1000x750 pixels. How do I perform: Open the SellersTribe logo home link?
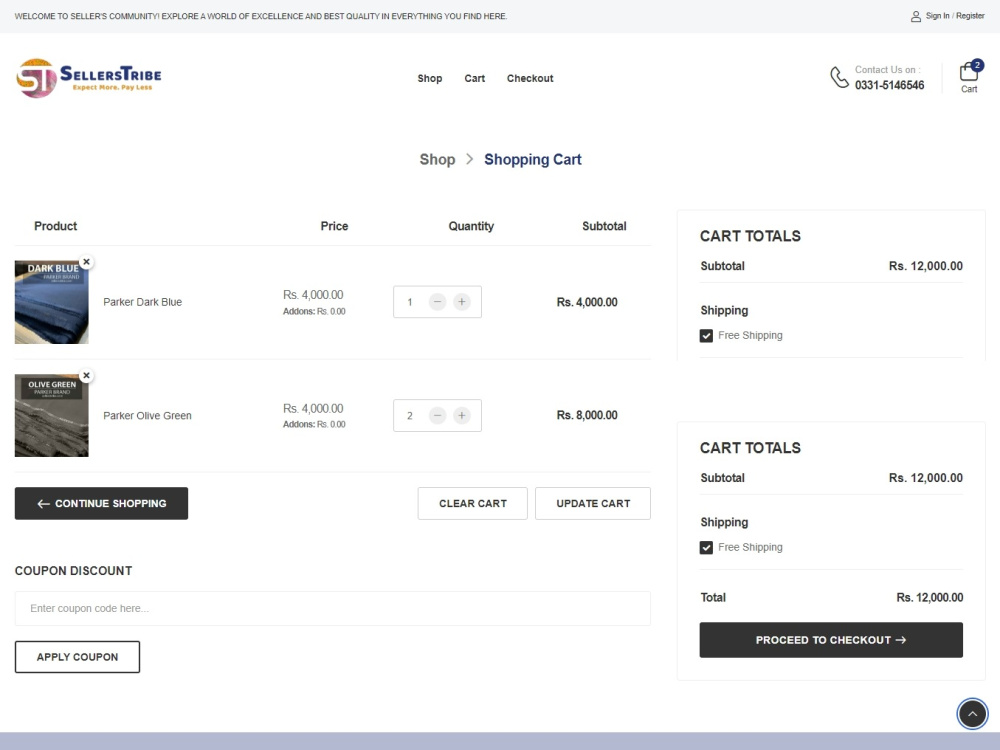(89, 78)
